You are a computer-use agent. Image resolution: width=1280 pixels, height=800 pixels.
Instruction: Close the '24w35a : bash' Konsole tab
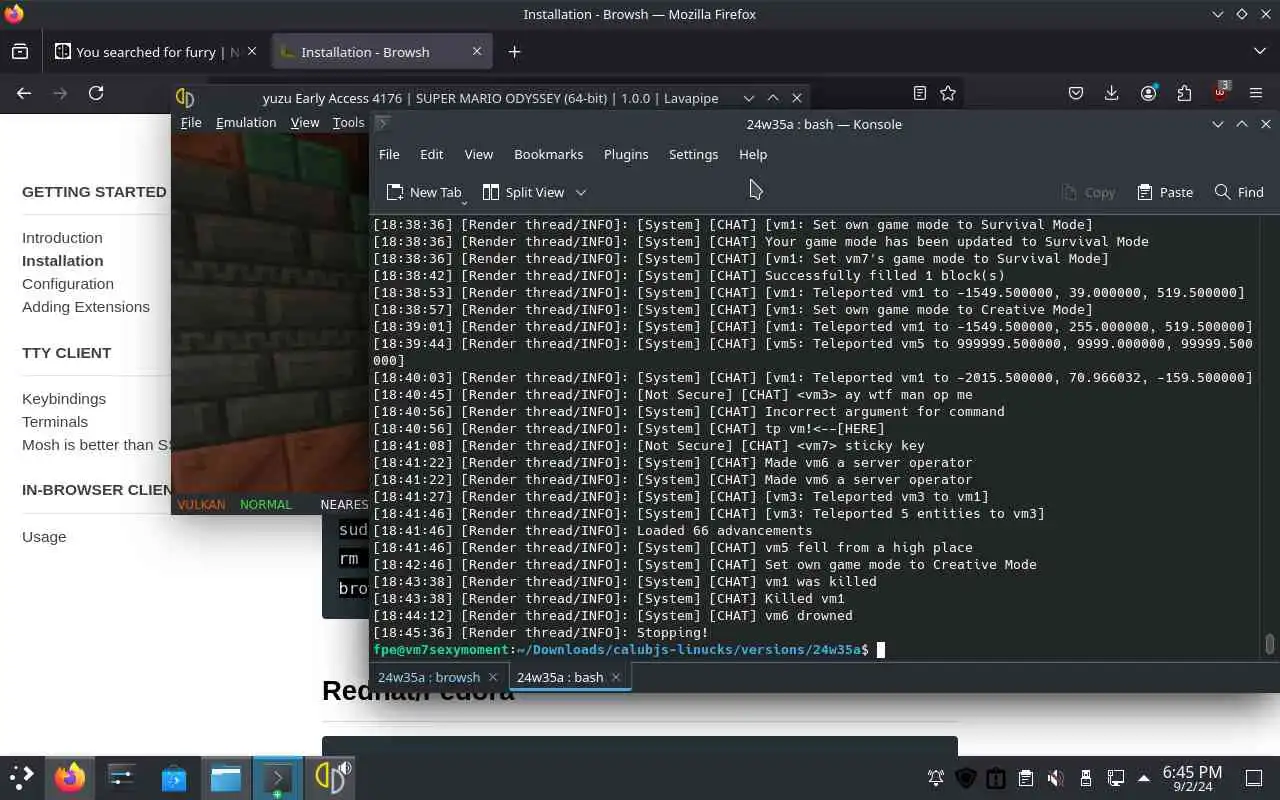[x=616, y=677]
